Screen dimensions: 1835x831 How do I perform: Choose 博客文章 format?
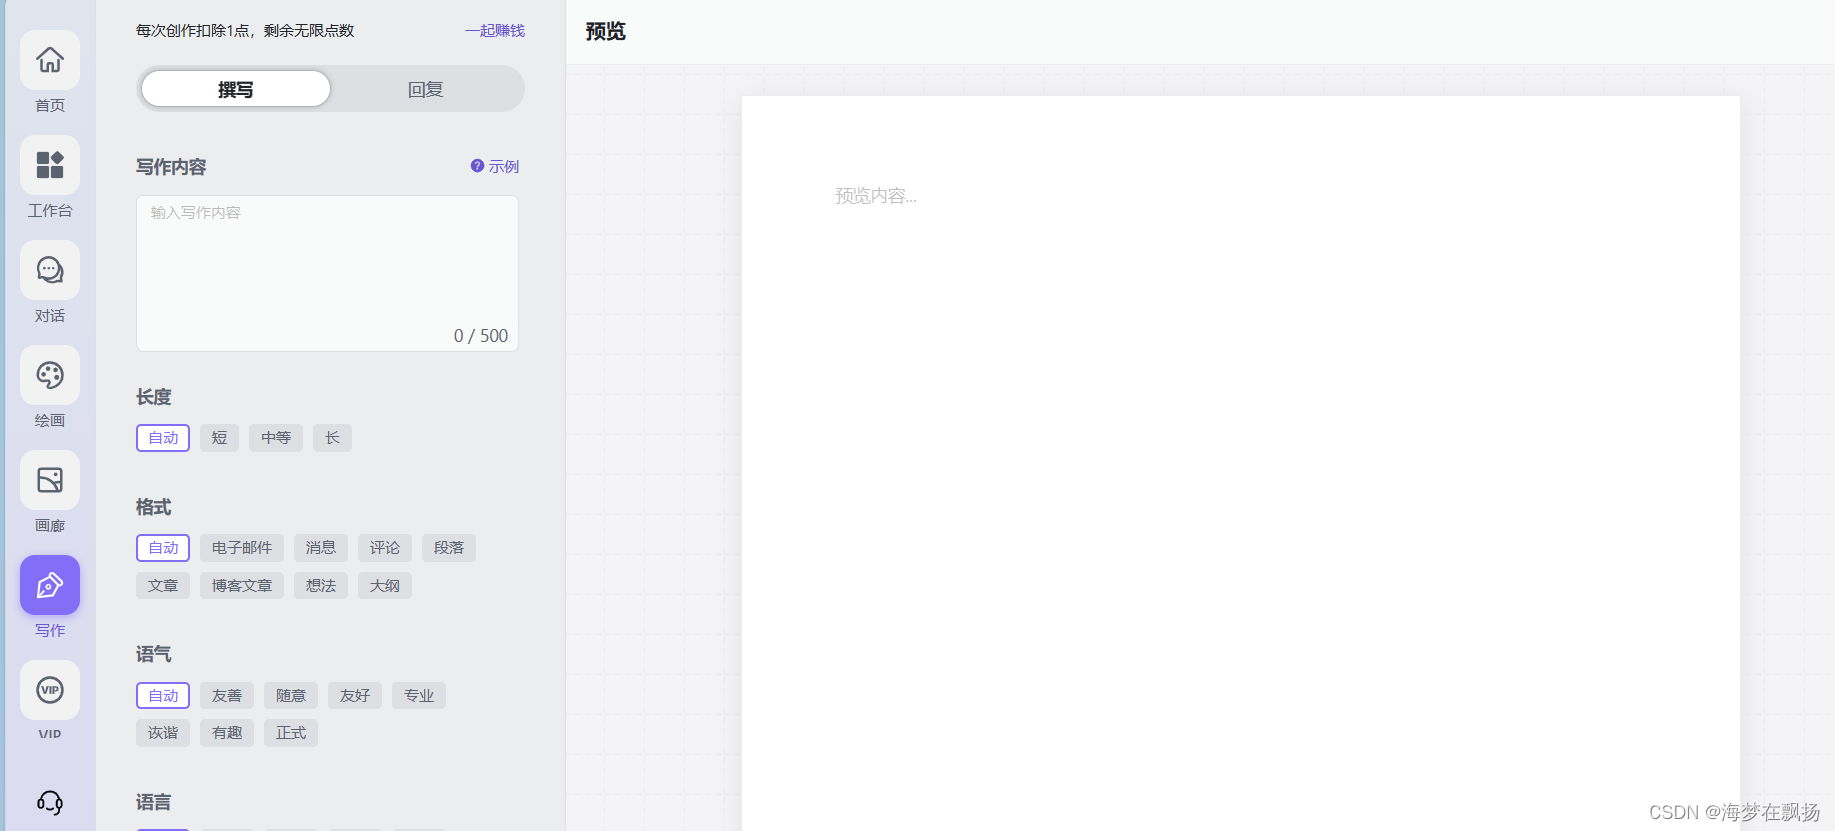[x=242, y=585]
